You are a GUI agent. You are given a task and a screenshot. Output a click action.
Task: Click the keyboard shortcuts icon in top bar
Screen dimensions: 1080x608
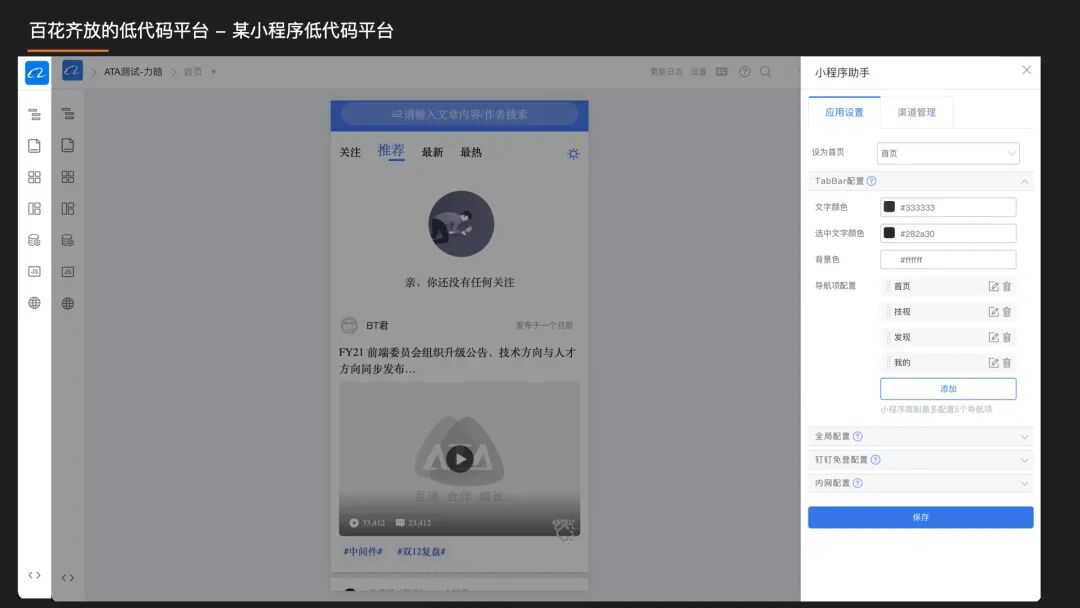721,72
